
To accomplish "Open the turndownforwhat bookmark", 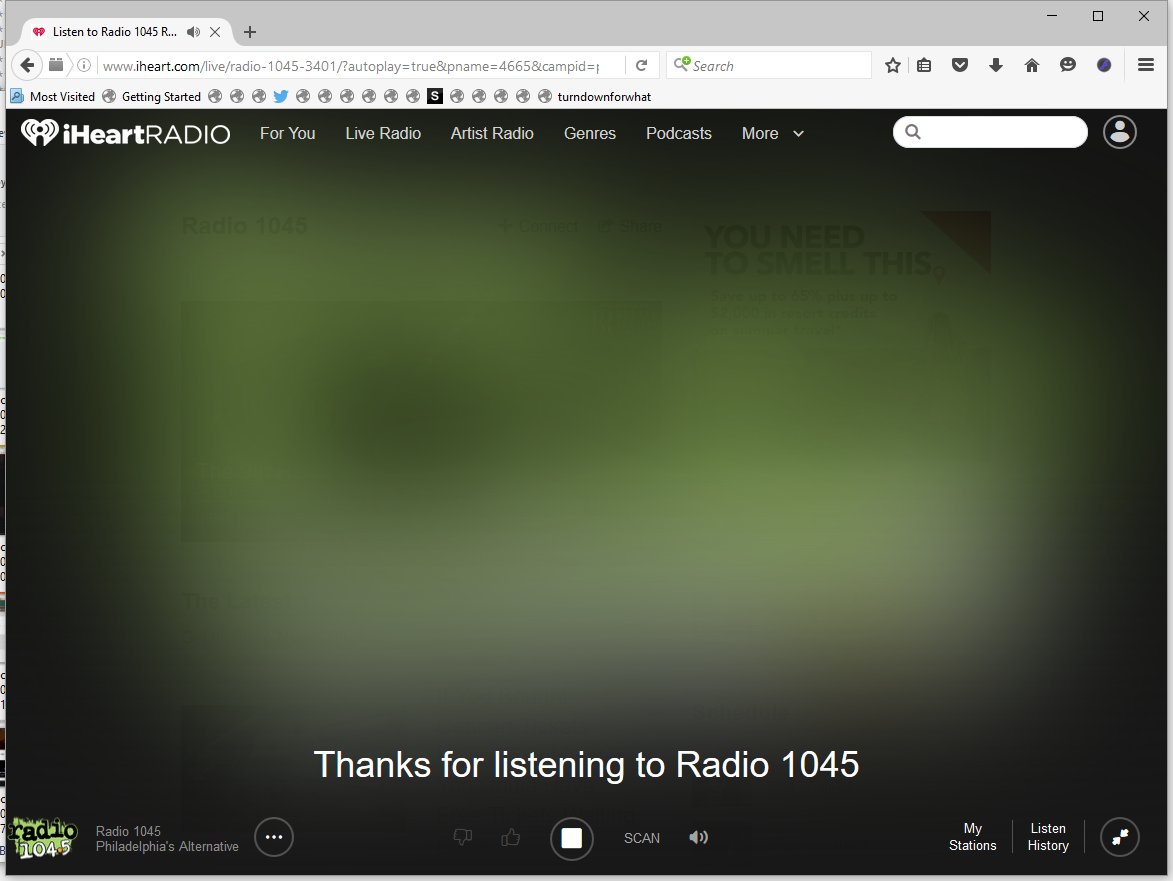I will (x=595, y=96).
